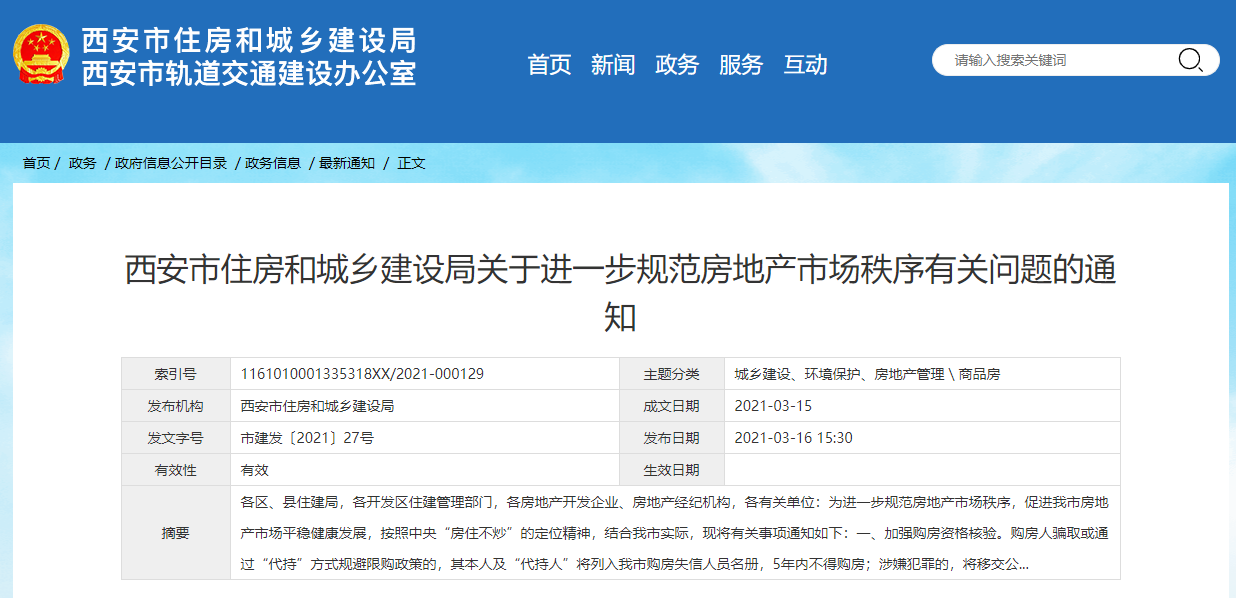Navigate to 首页 via breadcrumb link
The height and width of the screenshot is (598, 1236).
37,163
